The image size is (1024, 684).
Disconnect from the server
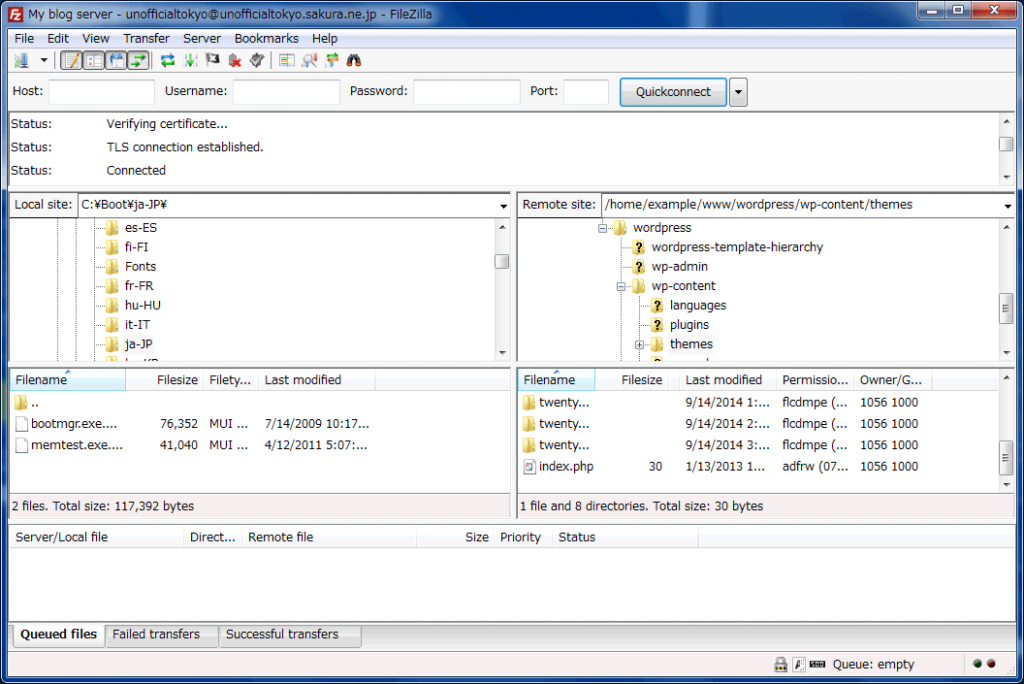pos(235,60)
